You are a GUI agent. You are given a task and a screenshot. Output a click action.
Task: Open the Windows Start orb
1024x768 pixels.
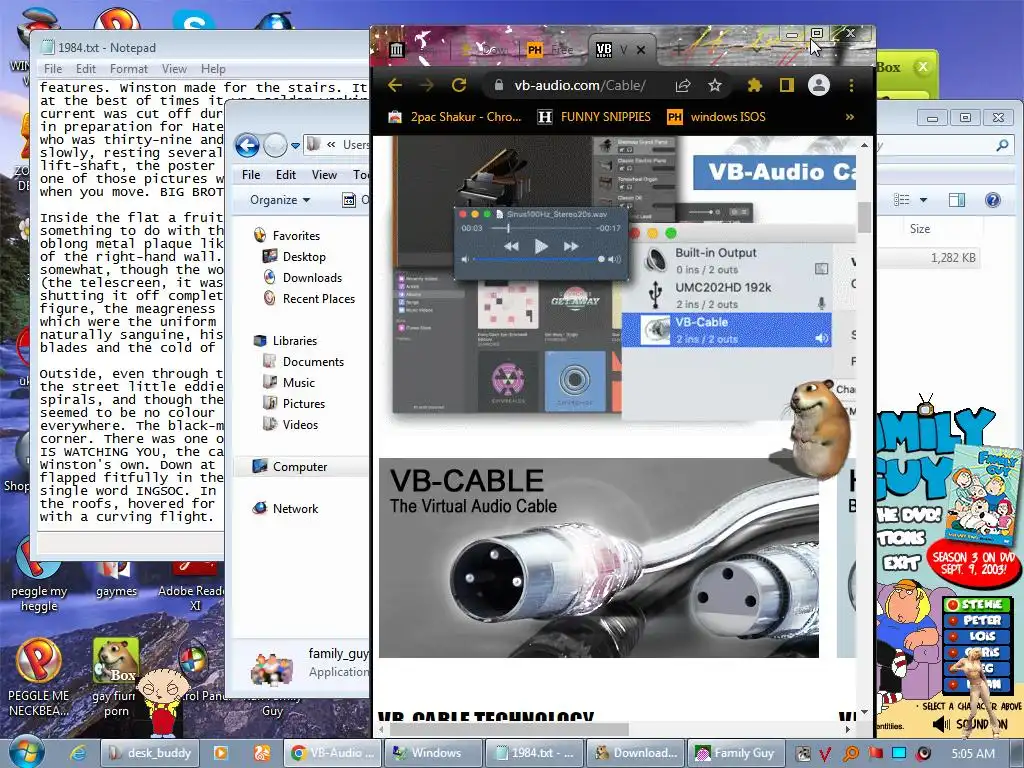27,752
